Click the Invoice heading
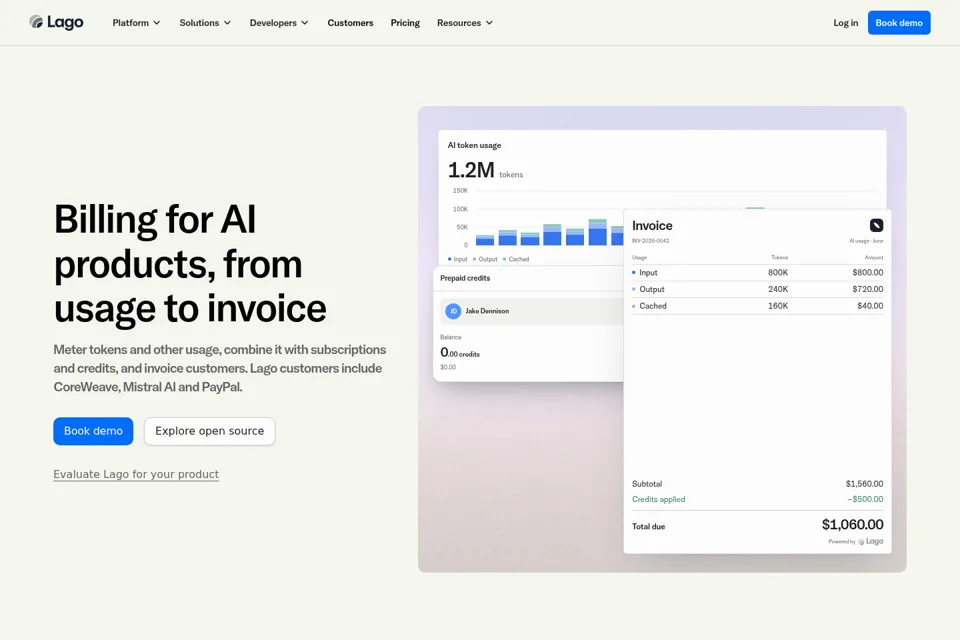Screen dimensions: 960x640 [x=652, y=226]
